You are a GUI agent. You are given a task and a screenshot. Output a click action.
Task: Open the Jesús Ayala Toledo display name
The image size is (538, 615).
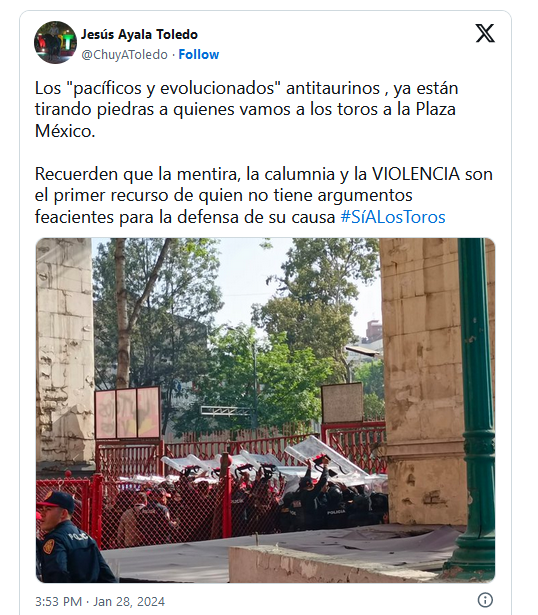click(x=139, y=35)
